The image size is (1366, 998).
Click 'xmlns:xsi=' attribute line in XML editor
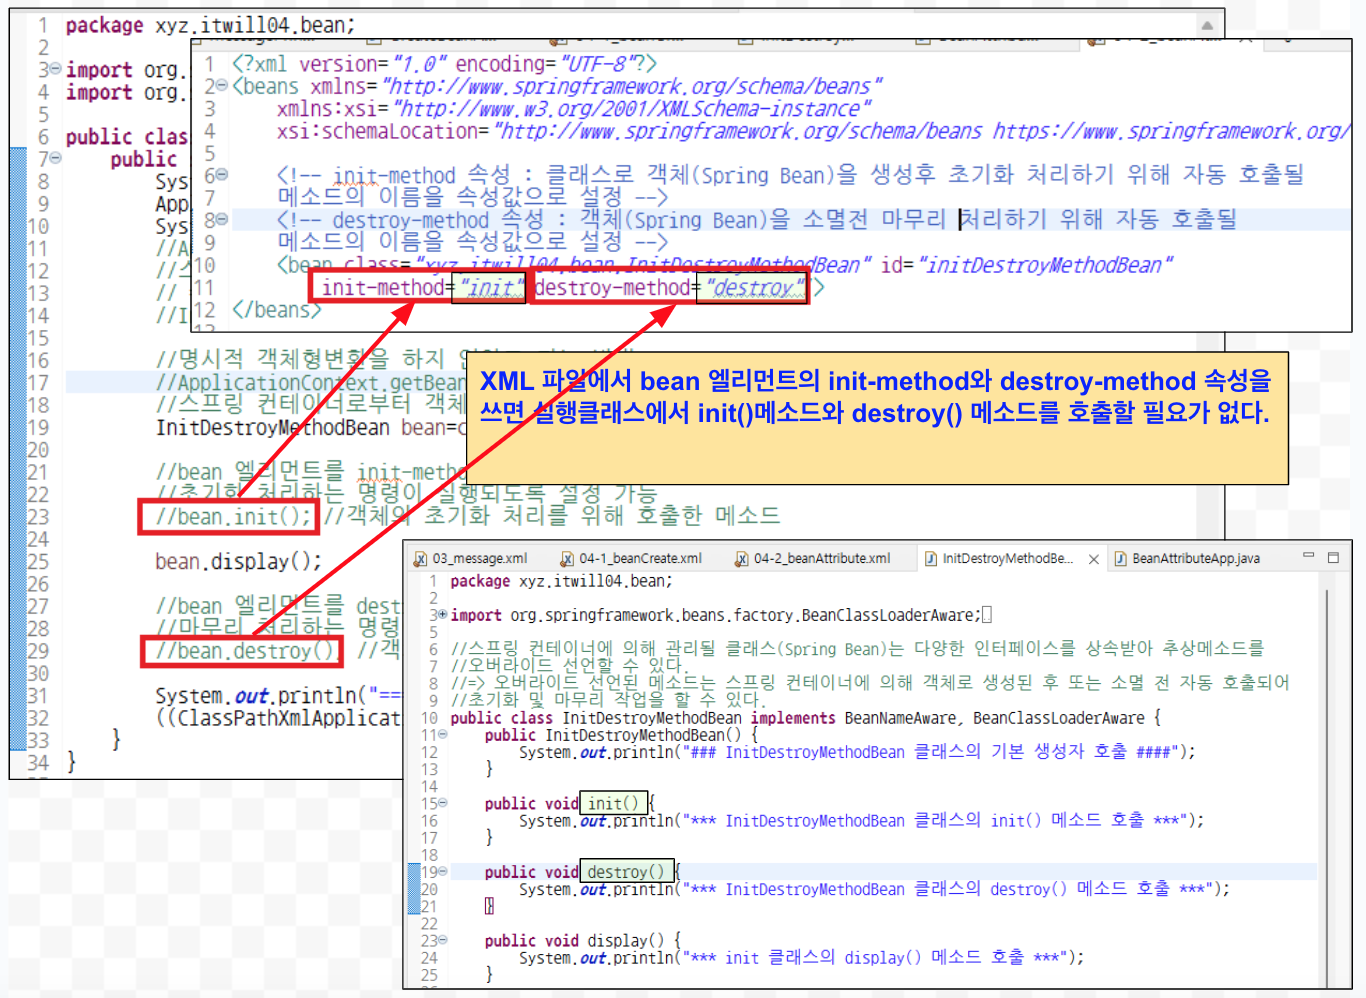point(574,109)
